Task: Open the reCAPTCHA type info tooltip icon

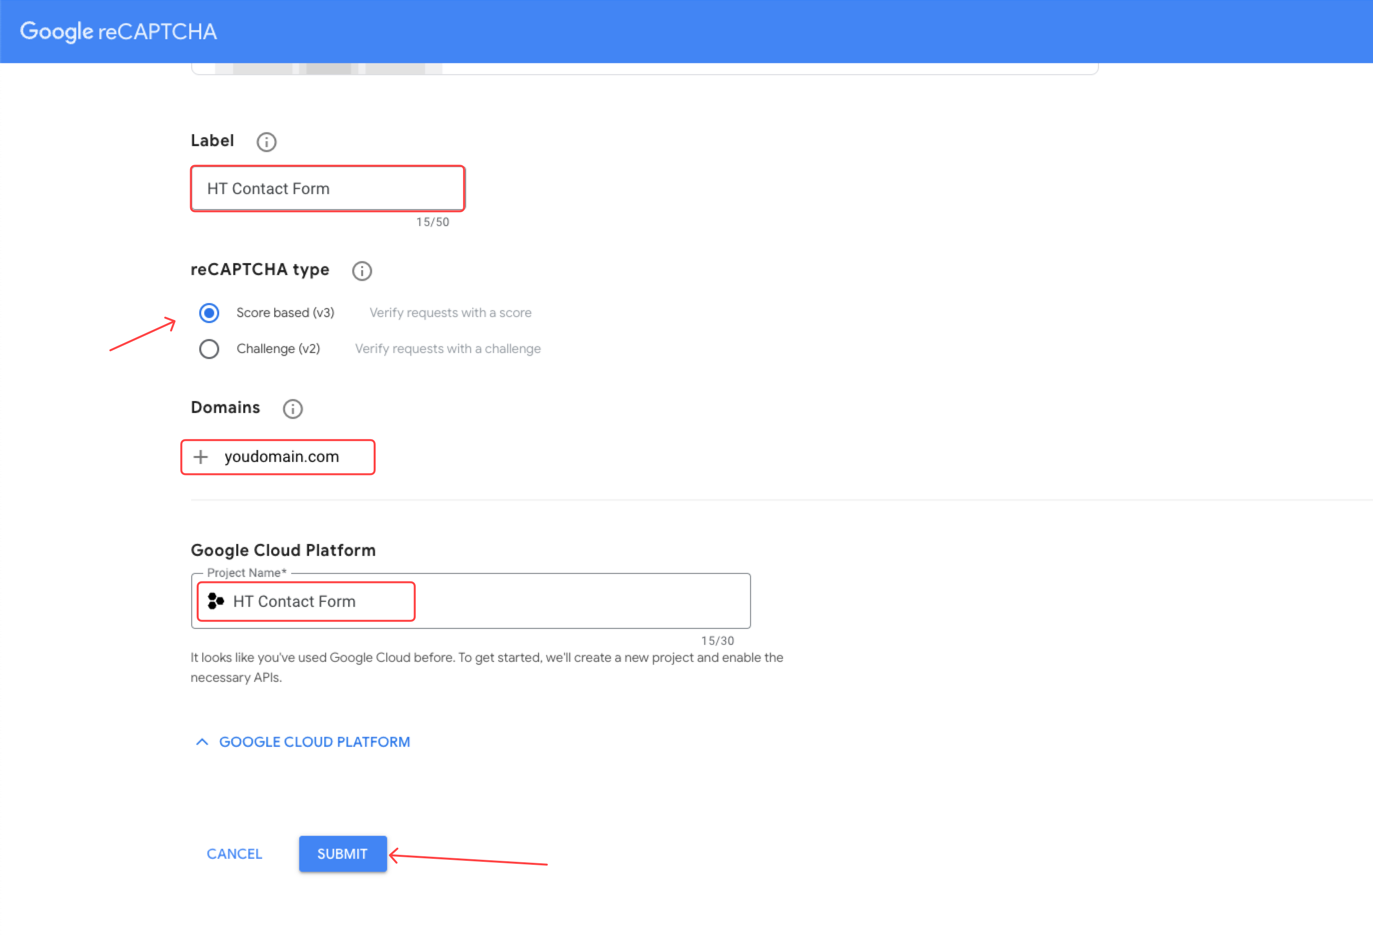Action: click(x=362, y=271)
